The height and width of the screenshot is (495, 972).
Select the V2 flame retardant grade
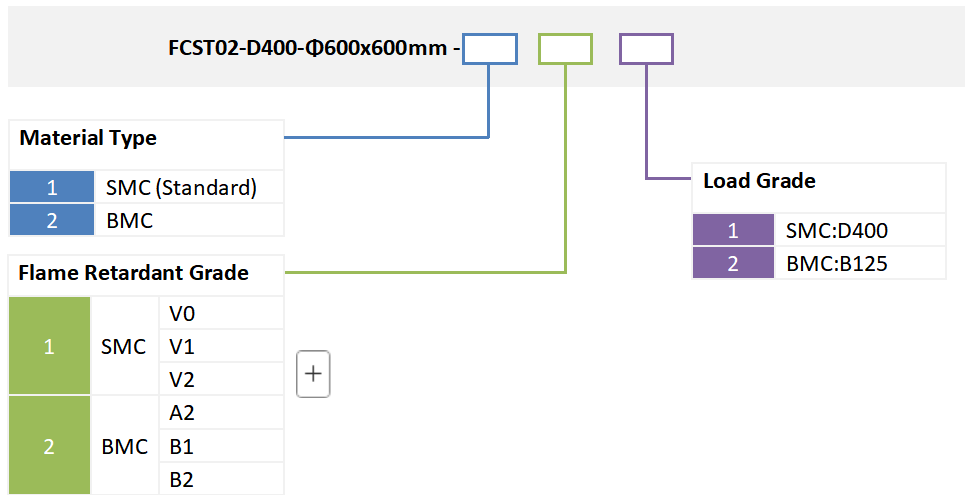pos(182,380)
